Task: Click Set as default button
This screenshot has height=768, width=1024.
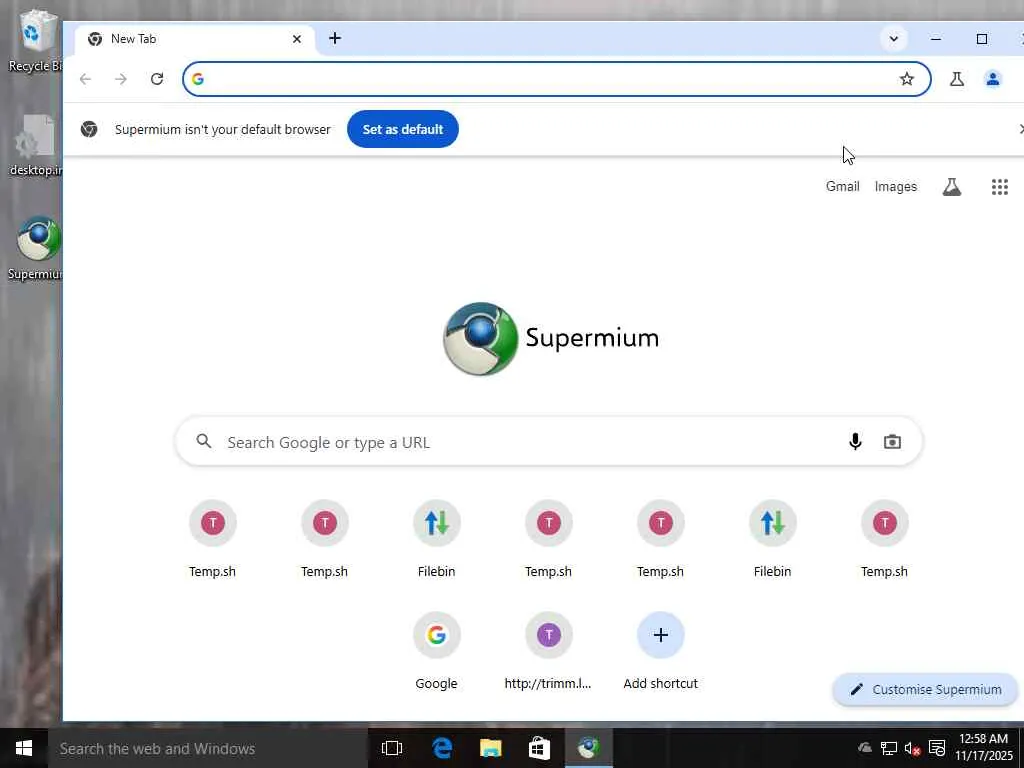Action: [x=403, y=129]
